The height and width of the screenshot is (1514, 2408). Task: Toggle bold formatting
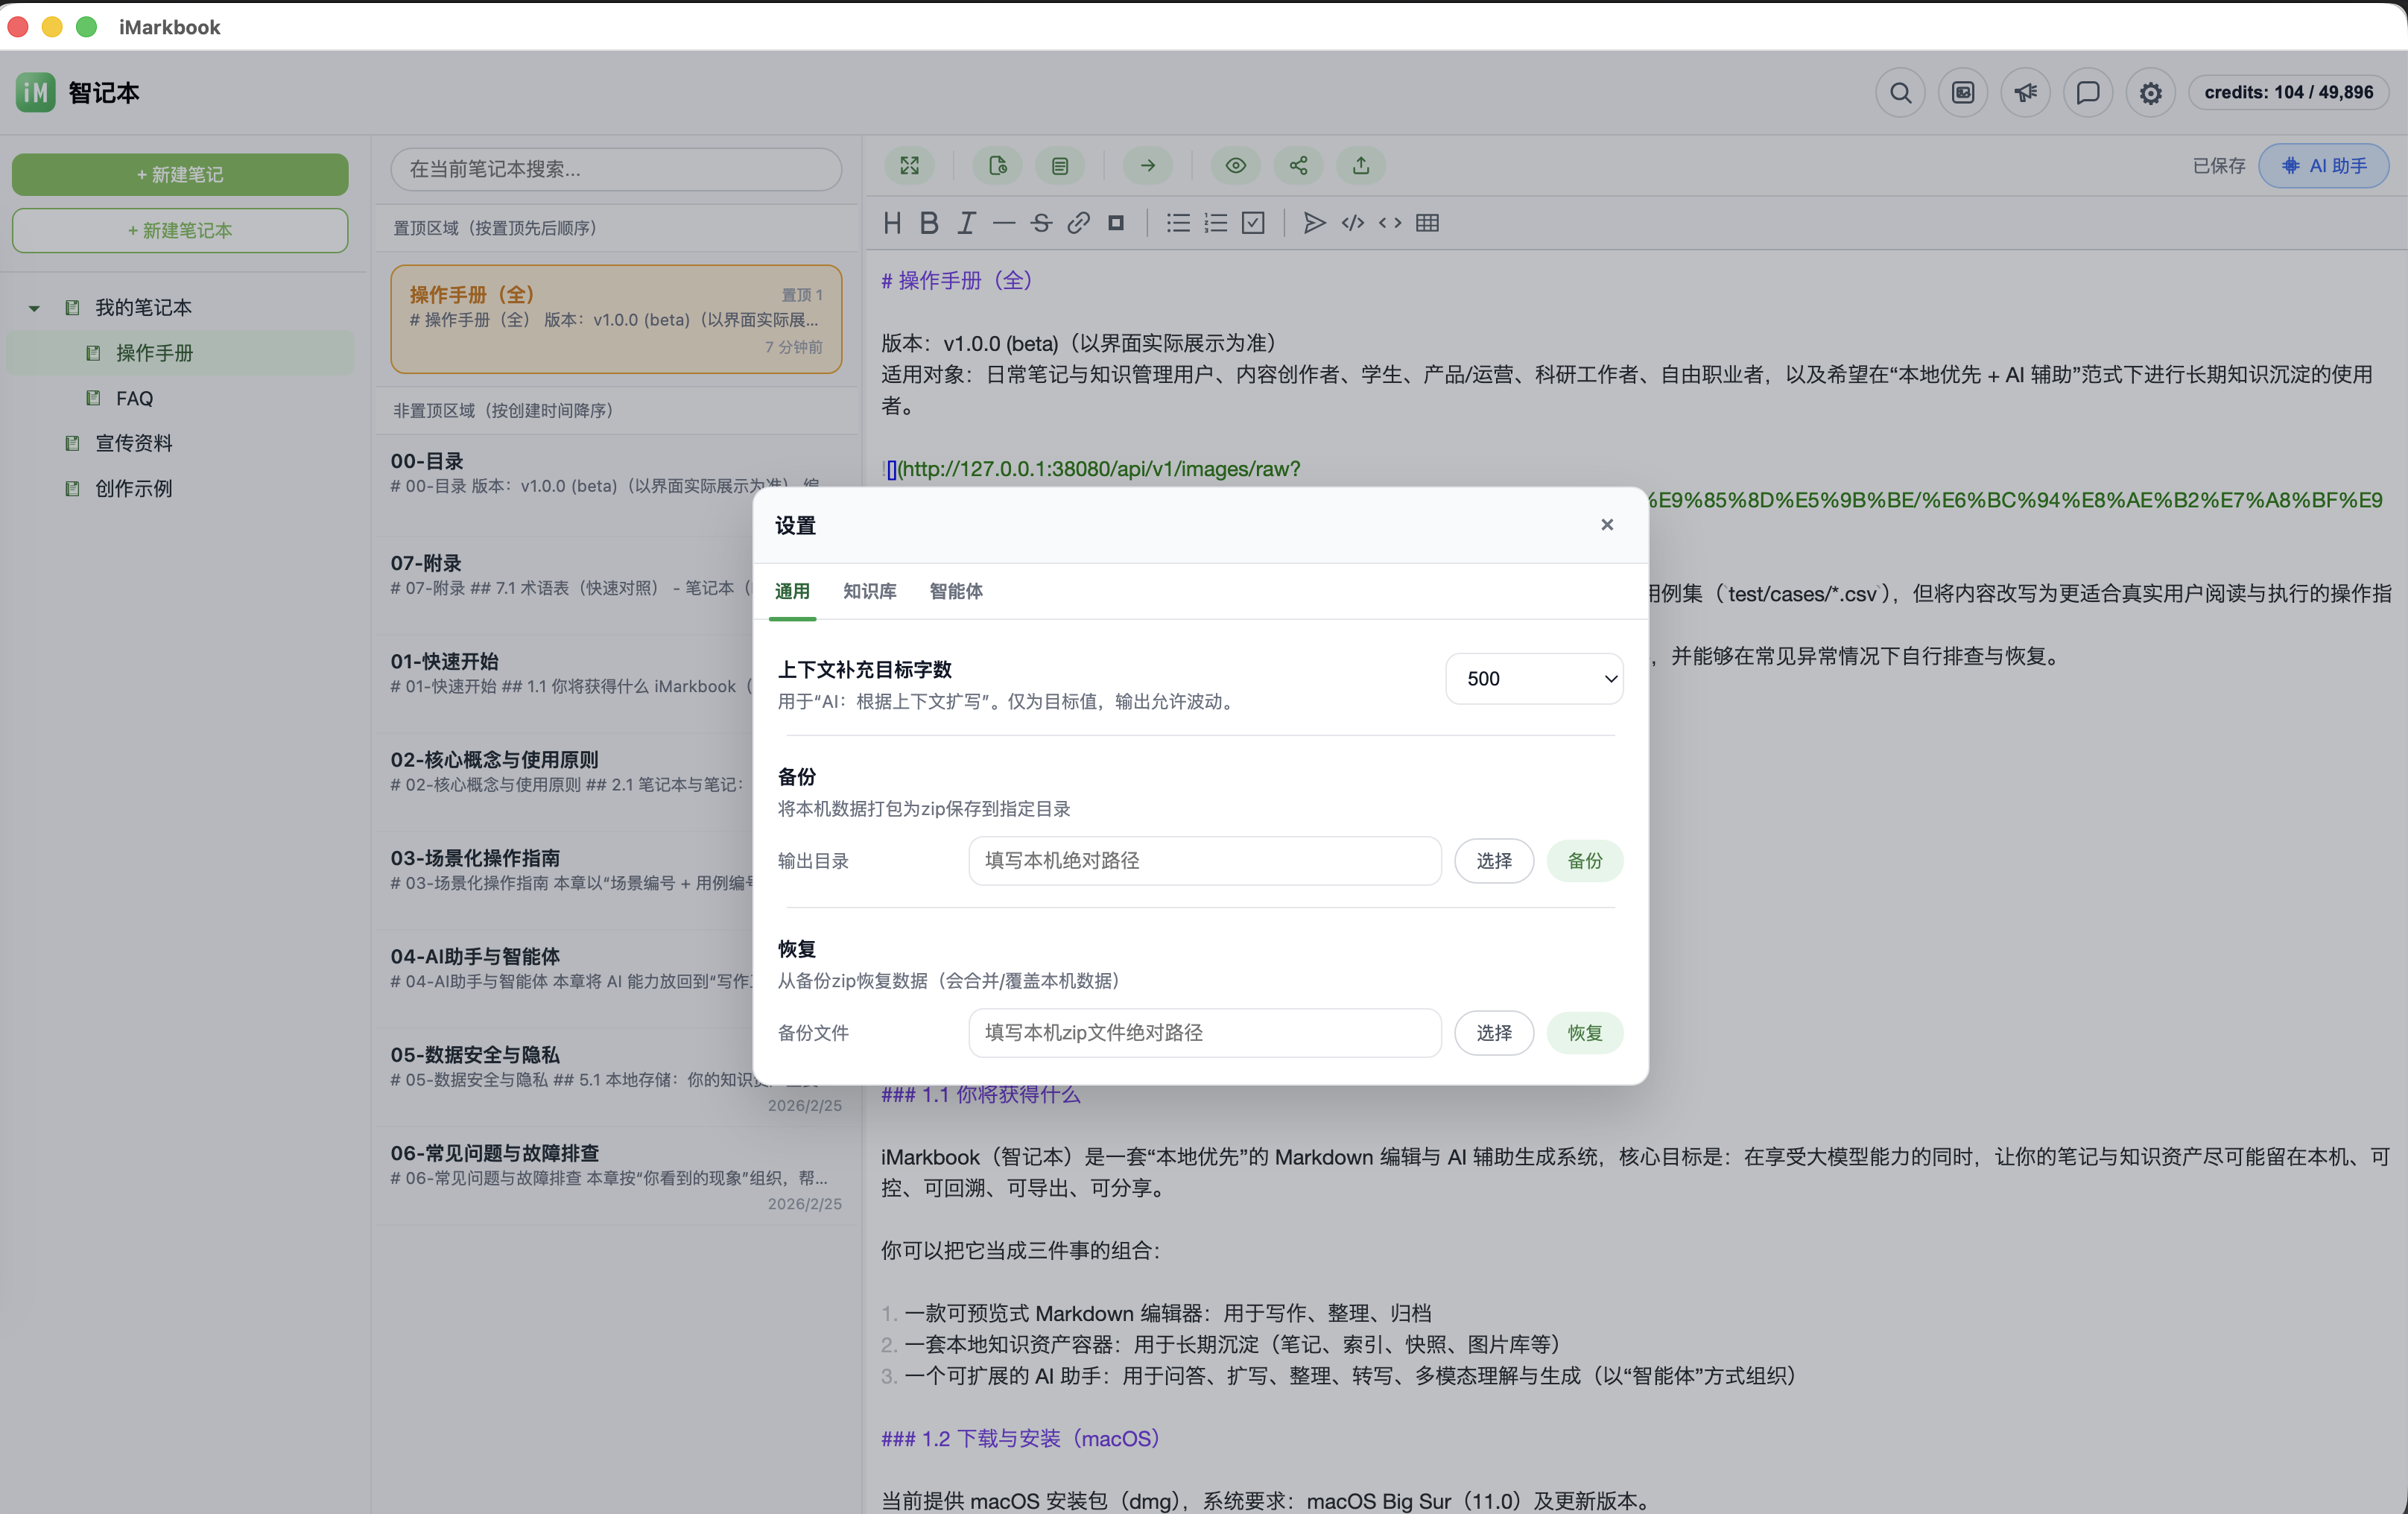point(929,223)
